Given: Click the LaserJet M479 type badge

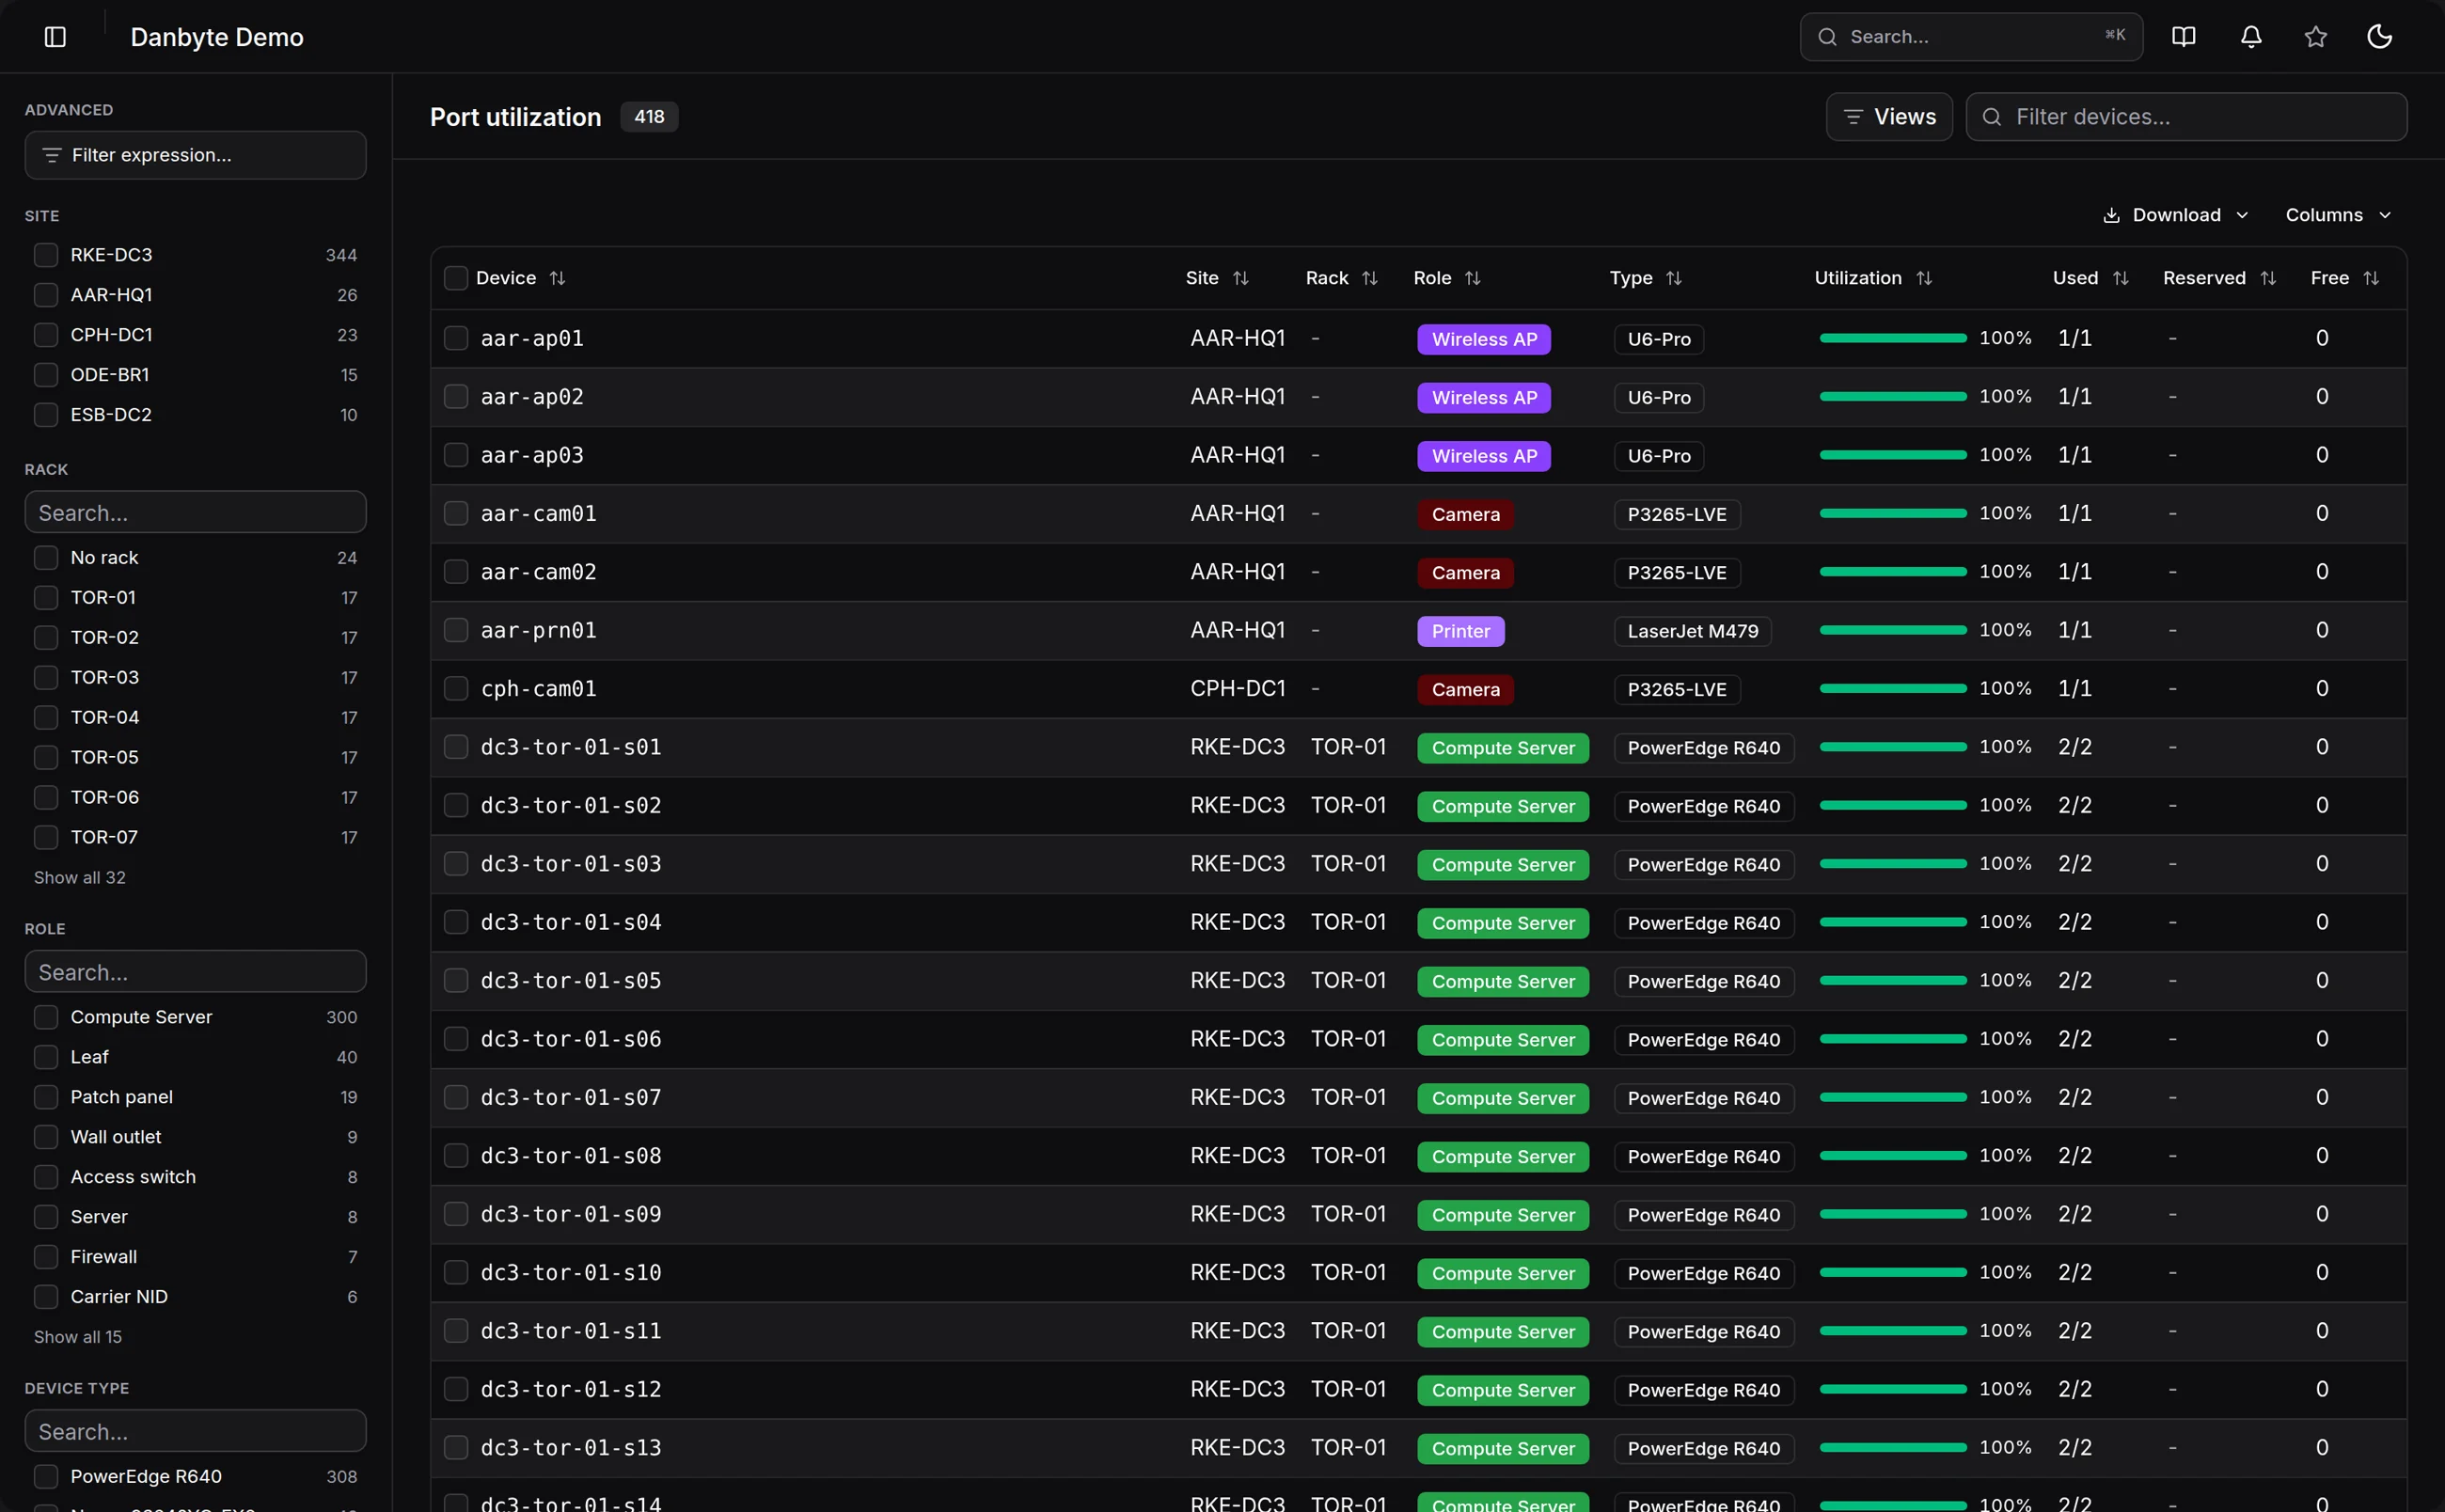Looking at the screenshot, I should (1692, 632).
